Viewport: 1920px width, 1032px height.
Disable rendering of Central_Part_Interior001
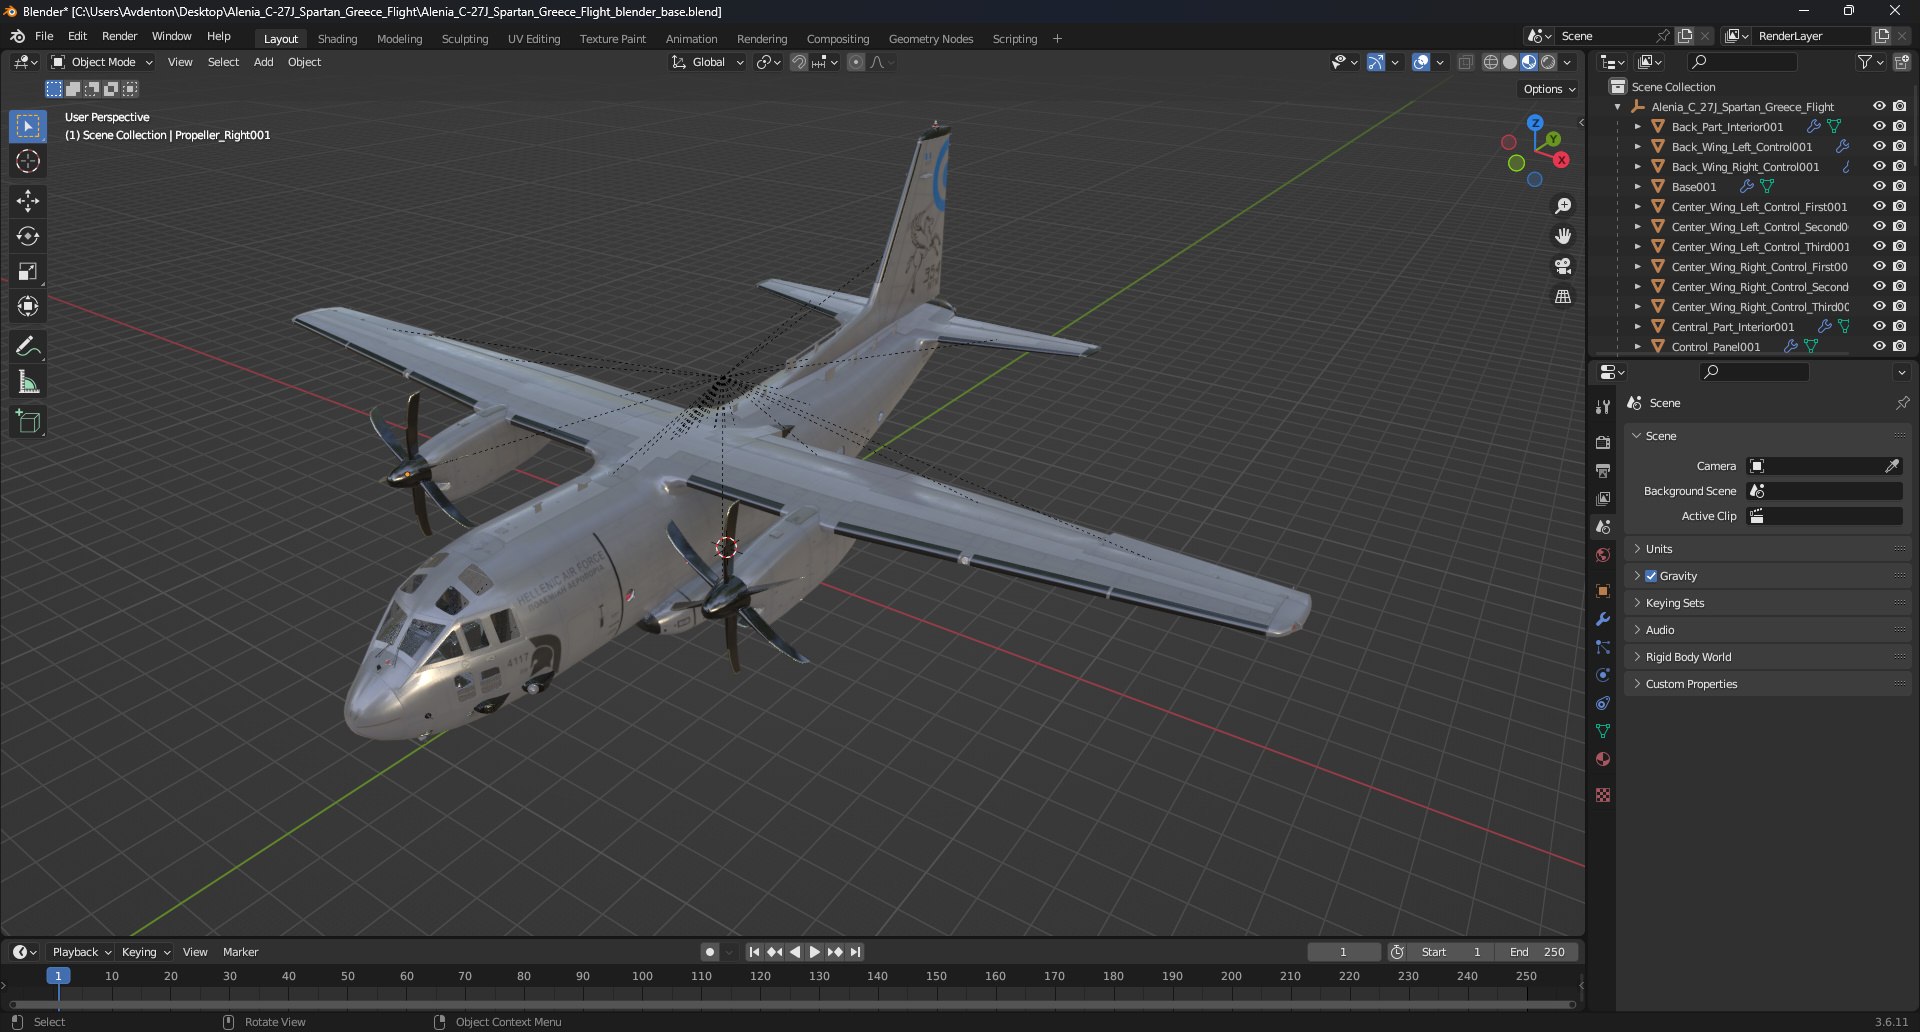(1899, 327)
